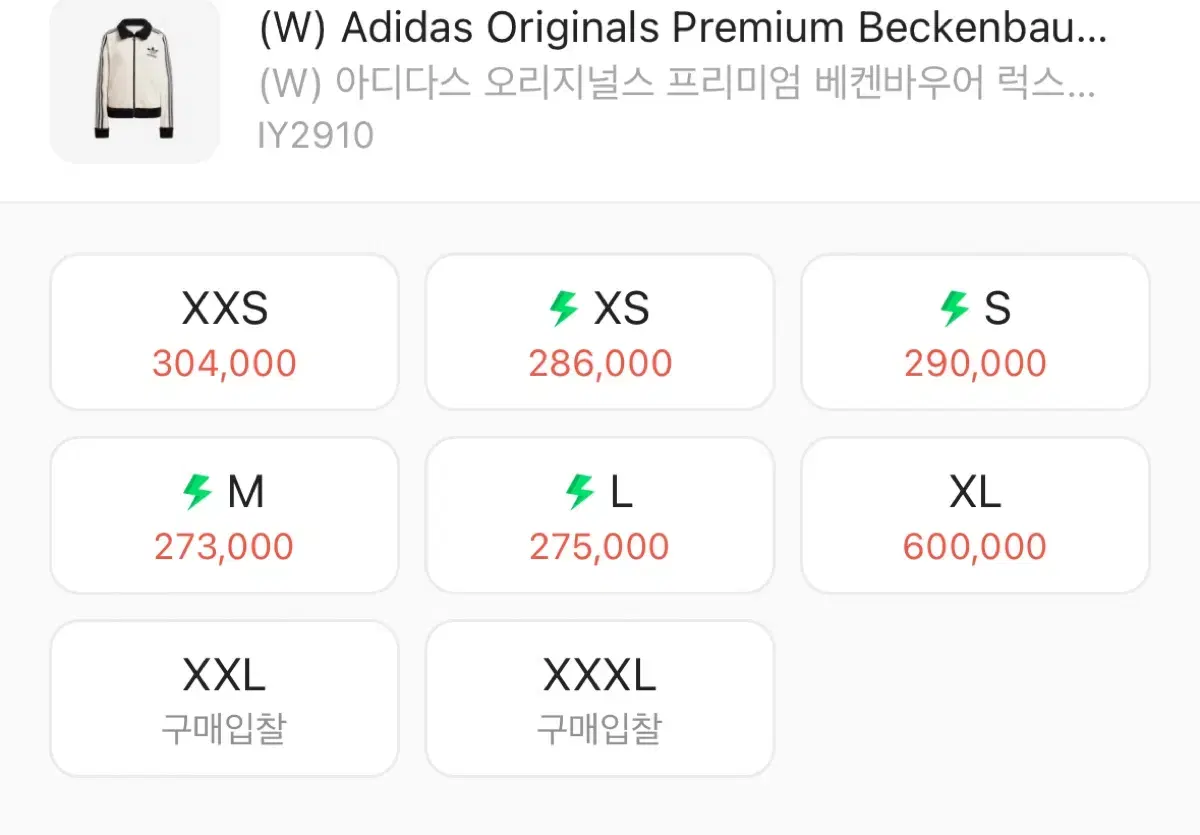Choose the L size tile
This screenshot has width=1200, height=835.
[600, 515]
